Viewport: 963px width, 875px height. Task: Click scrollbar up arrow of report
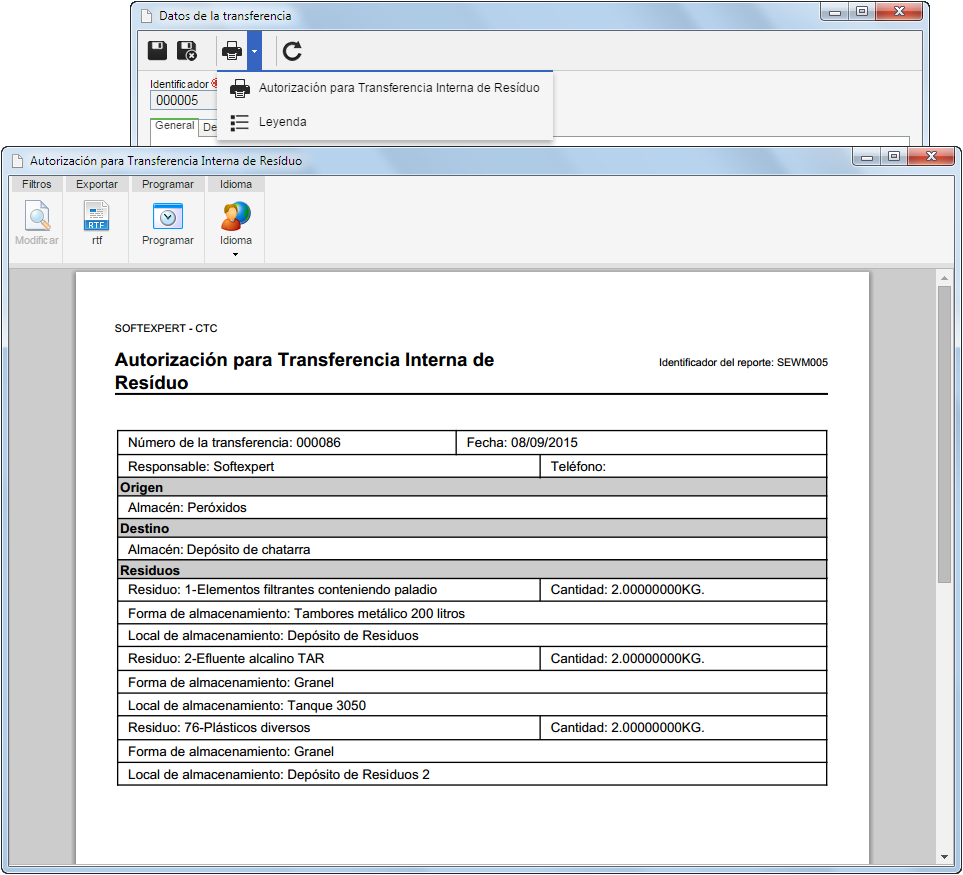(x=944, y=278)
